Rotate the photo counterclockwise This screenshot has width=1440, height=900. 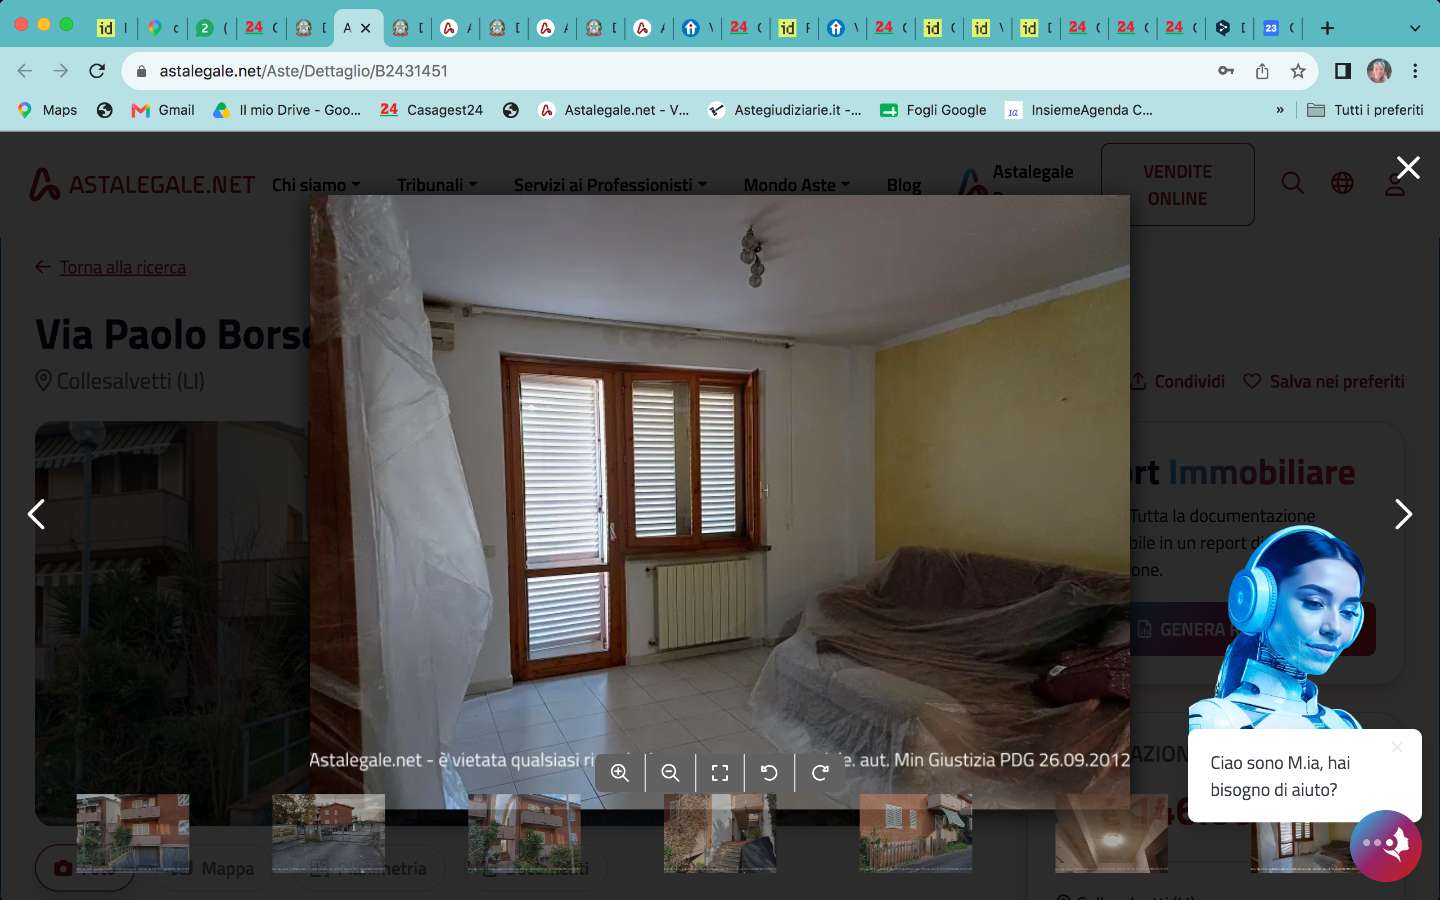[769, 772]
